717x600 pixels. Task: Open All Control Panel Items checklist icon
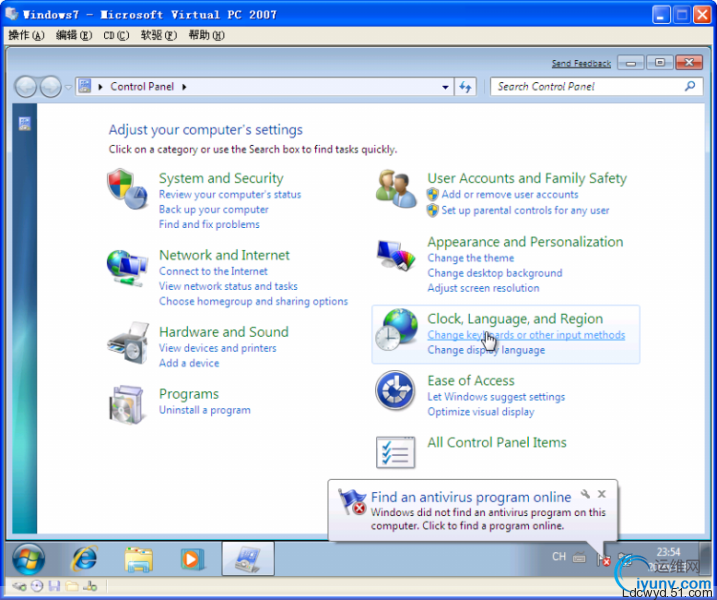(396, 452)
